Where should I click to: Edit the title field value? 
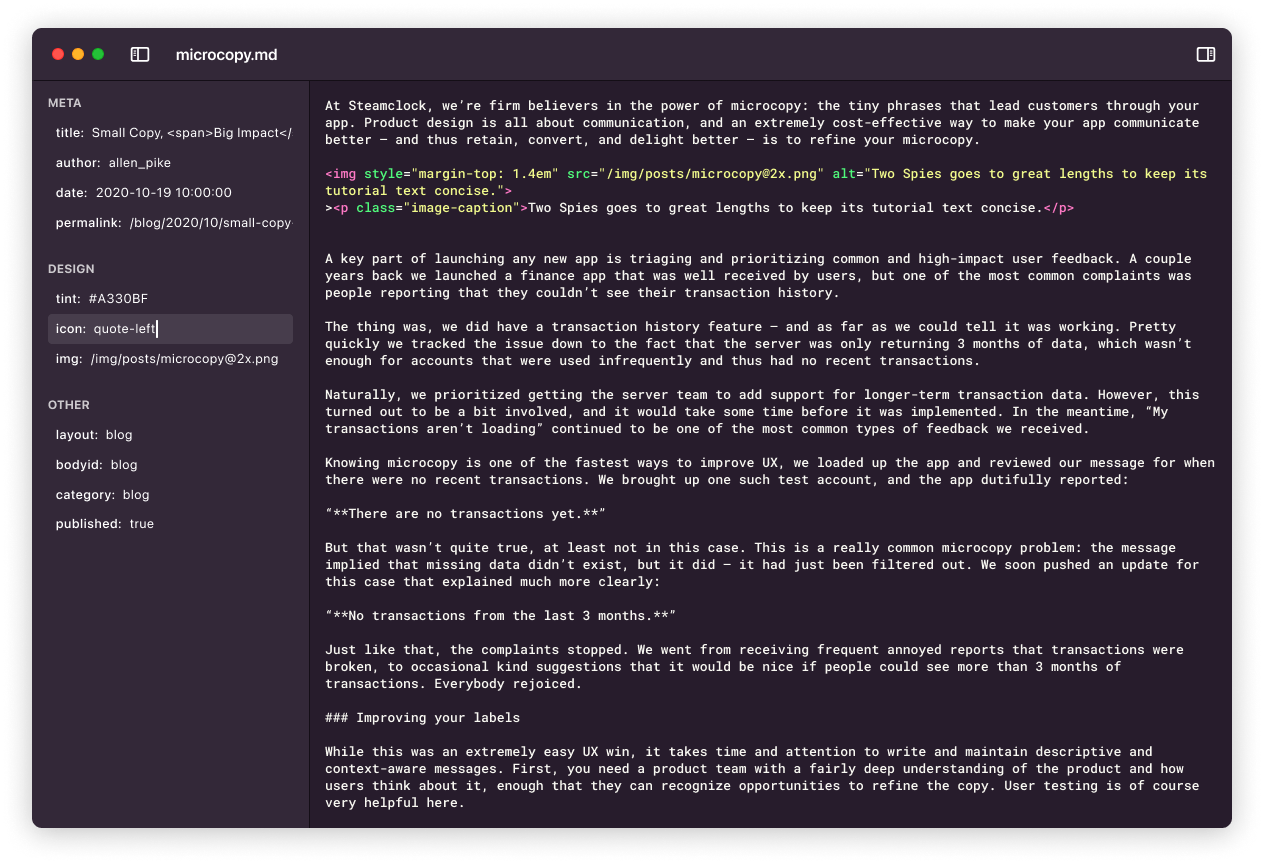(192, 132)
